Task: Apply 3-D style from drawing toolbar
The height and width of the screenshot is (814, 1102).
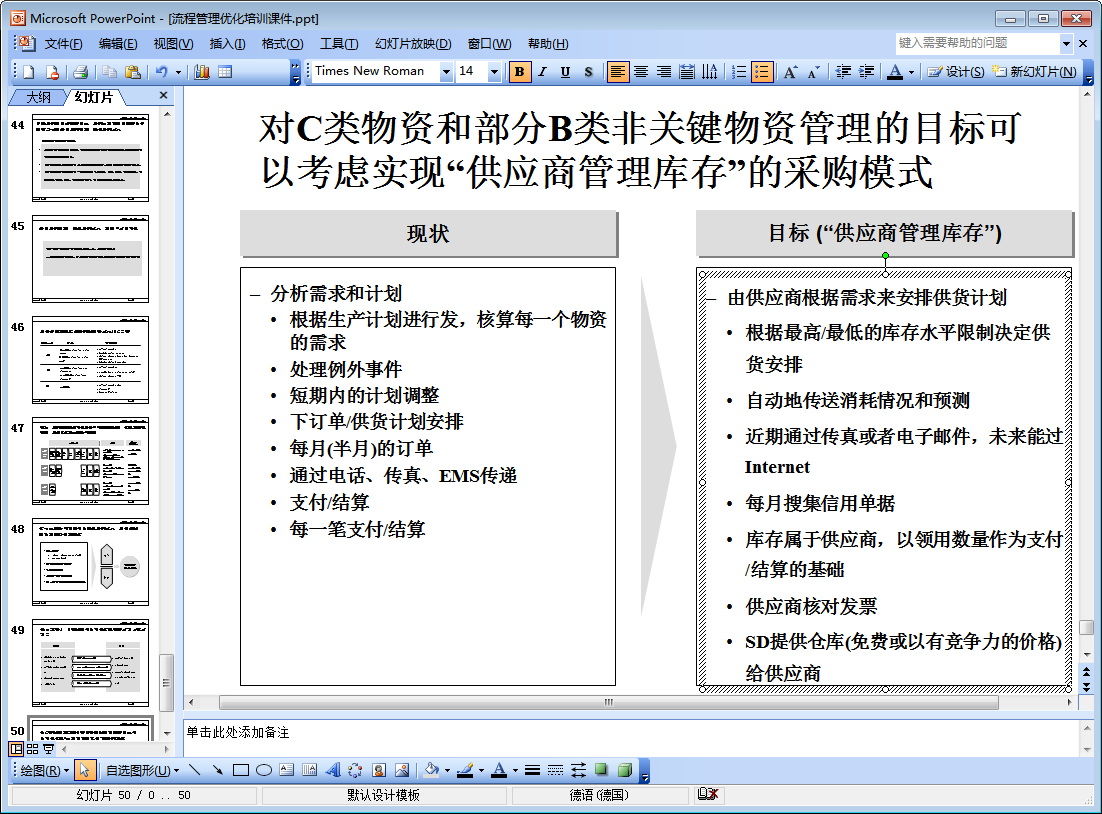Action: [624, 770]
